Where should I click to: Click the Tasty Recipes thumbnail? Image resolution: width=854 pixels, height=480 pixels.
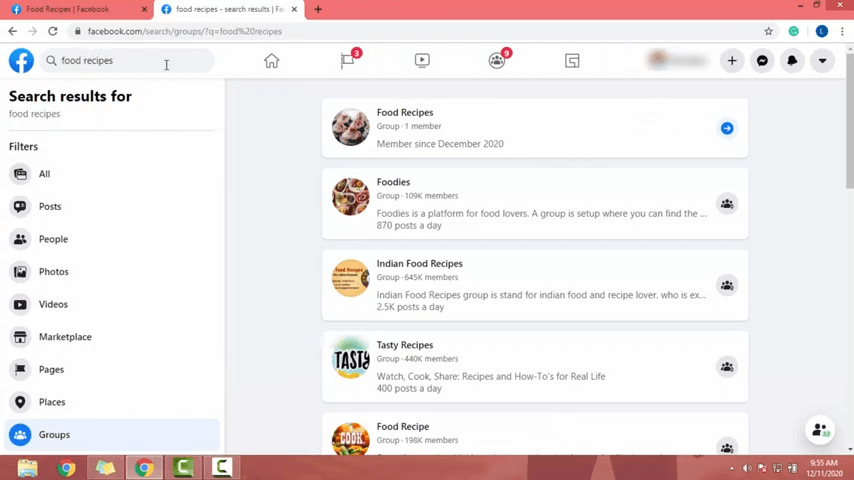click(351, 359)
